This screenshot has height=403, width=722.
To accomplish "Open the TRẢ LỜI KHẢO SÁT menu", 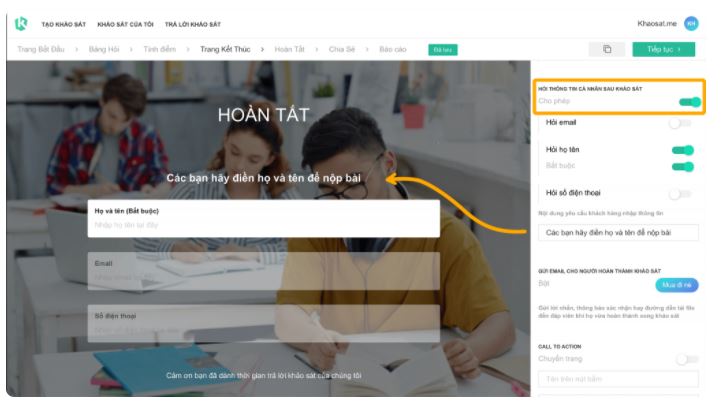I will [192, 24].
